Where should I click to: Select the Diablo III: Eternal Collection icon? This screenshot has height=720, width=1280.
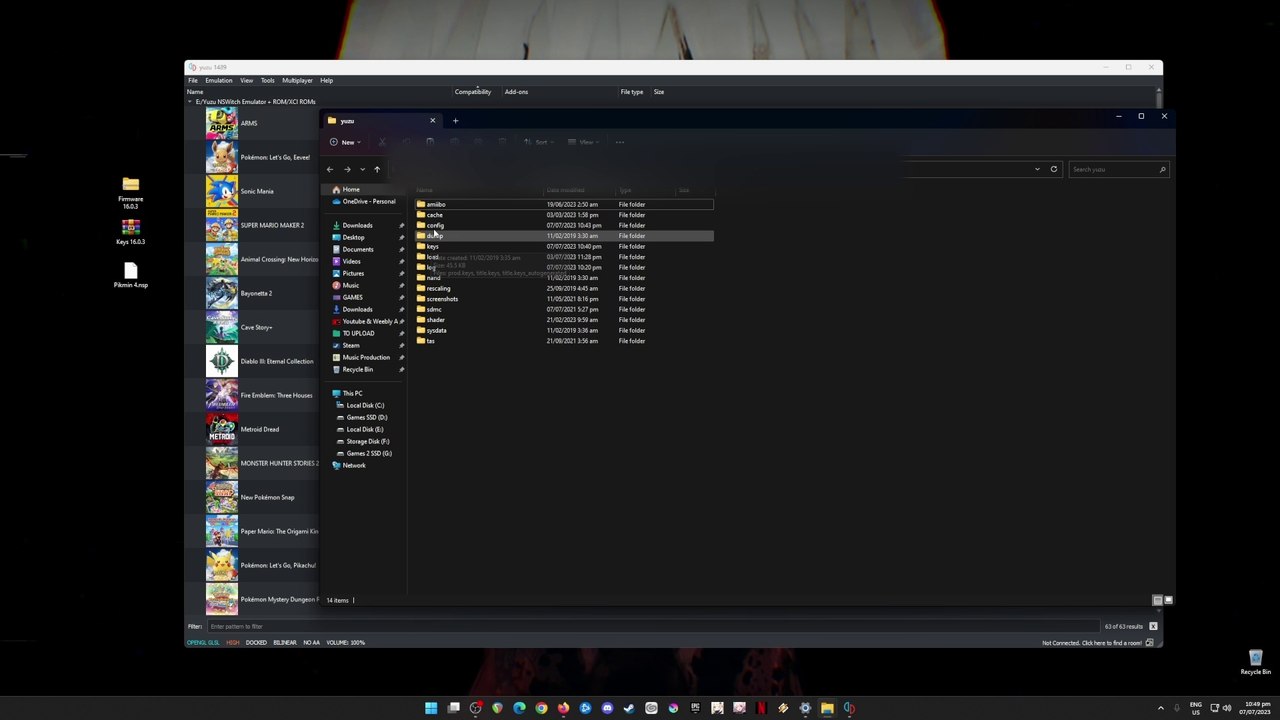tap(221, 361)
